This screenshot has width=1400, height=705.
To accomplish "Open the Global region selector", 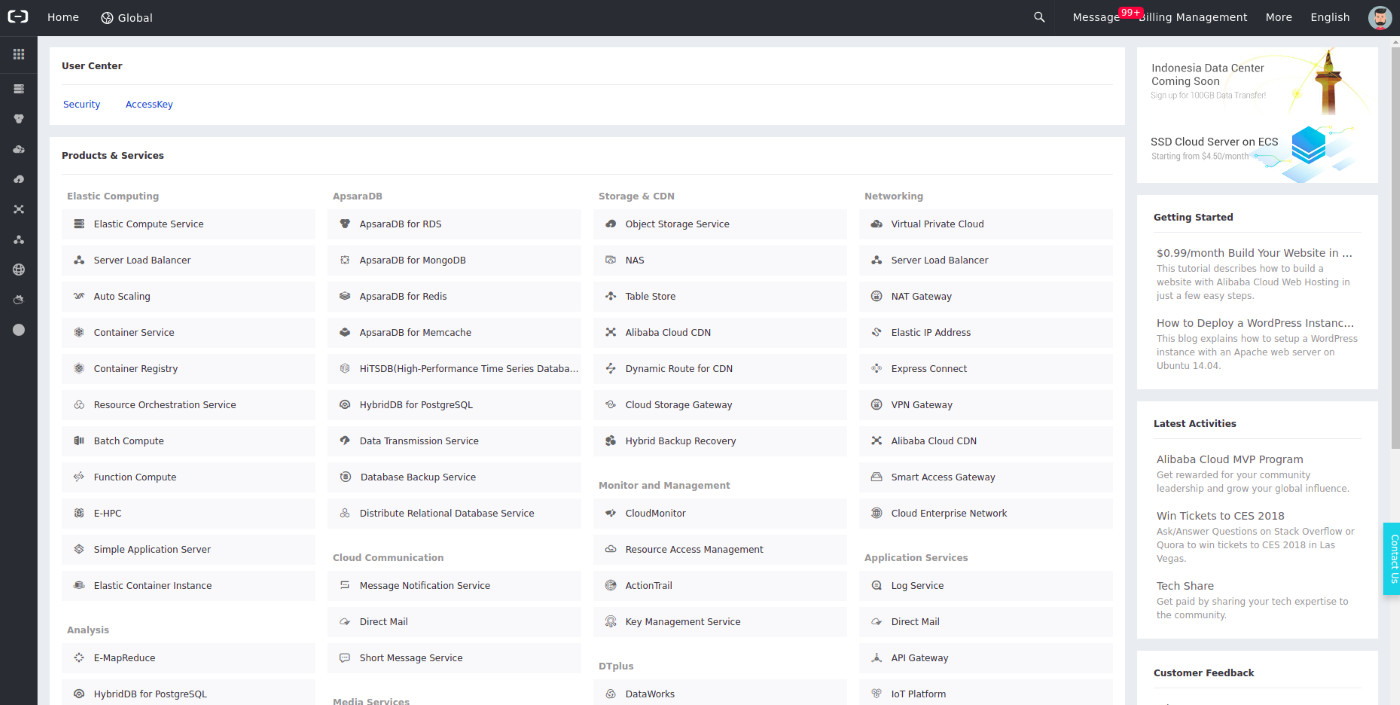I will tap(126, 17).
